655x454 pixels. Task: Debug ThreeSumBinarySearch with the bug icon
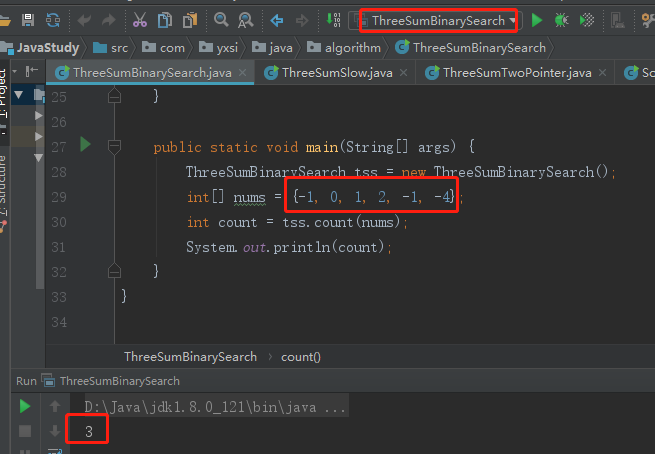coord(561,20)
